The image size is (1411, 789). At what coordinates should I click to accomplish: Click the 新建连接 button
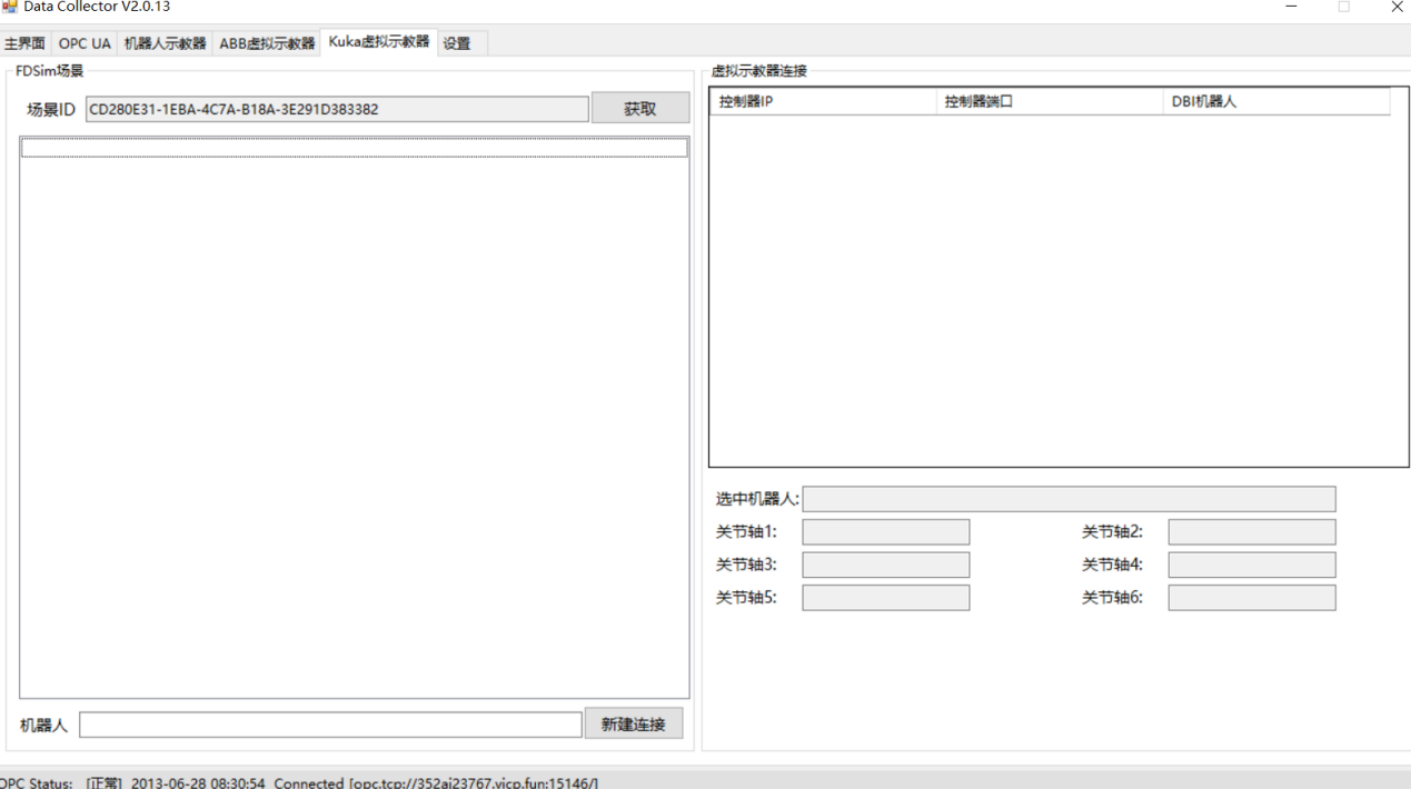[633, 725]
